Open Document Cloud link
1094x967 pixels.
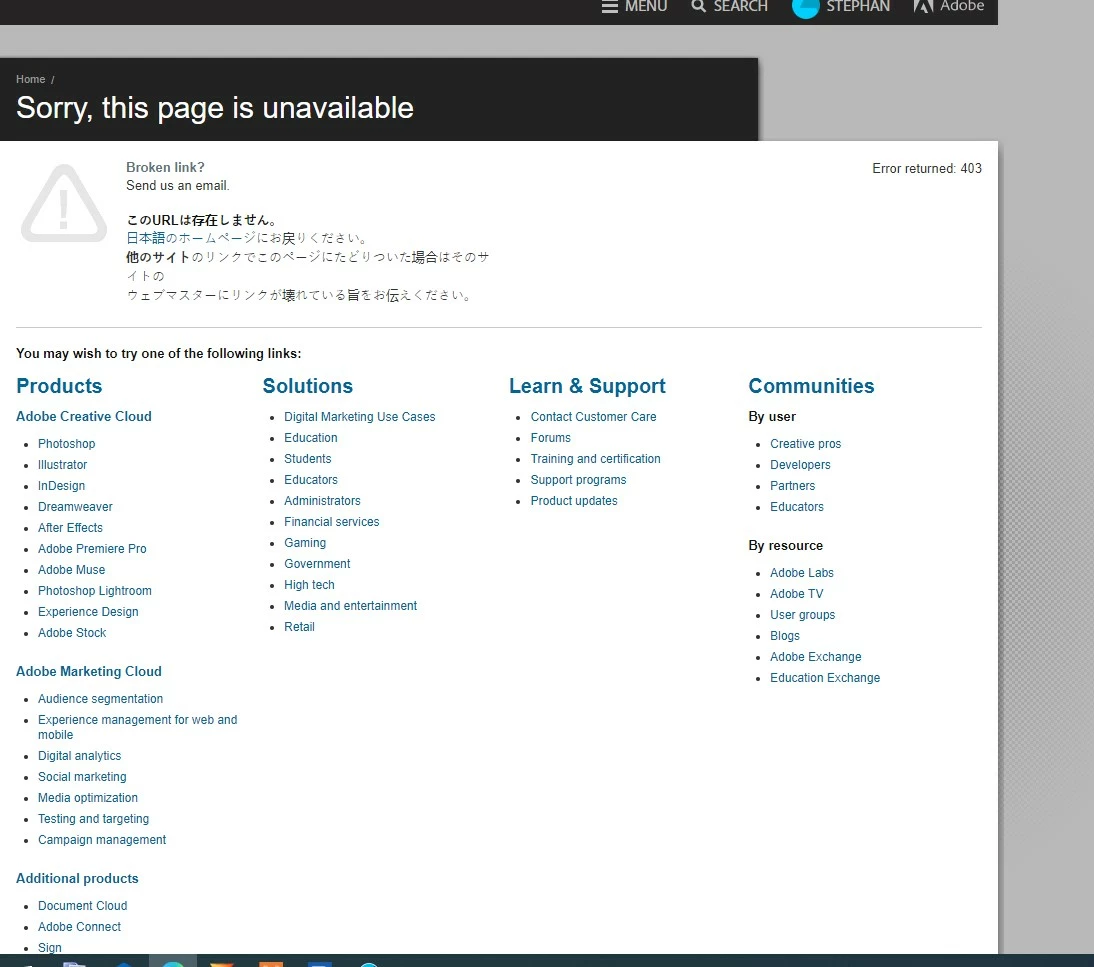[82, 906]
